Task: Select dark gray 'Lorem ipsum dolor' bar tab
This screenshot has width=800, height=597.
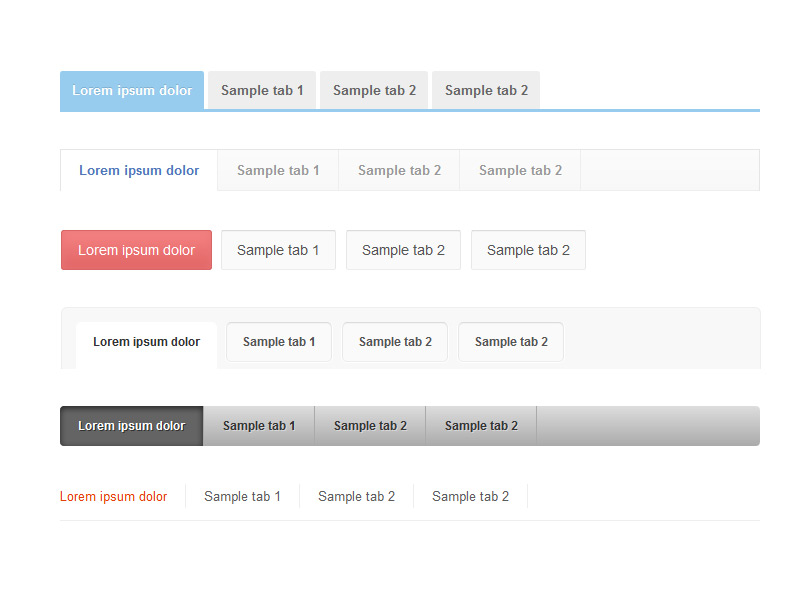Action: coord(132,426)
